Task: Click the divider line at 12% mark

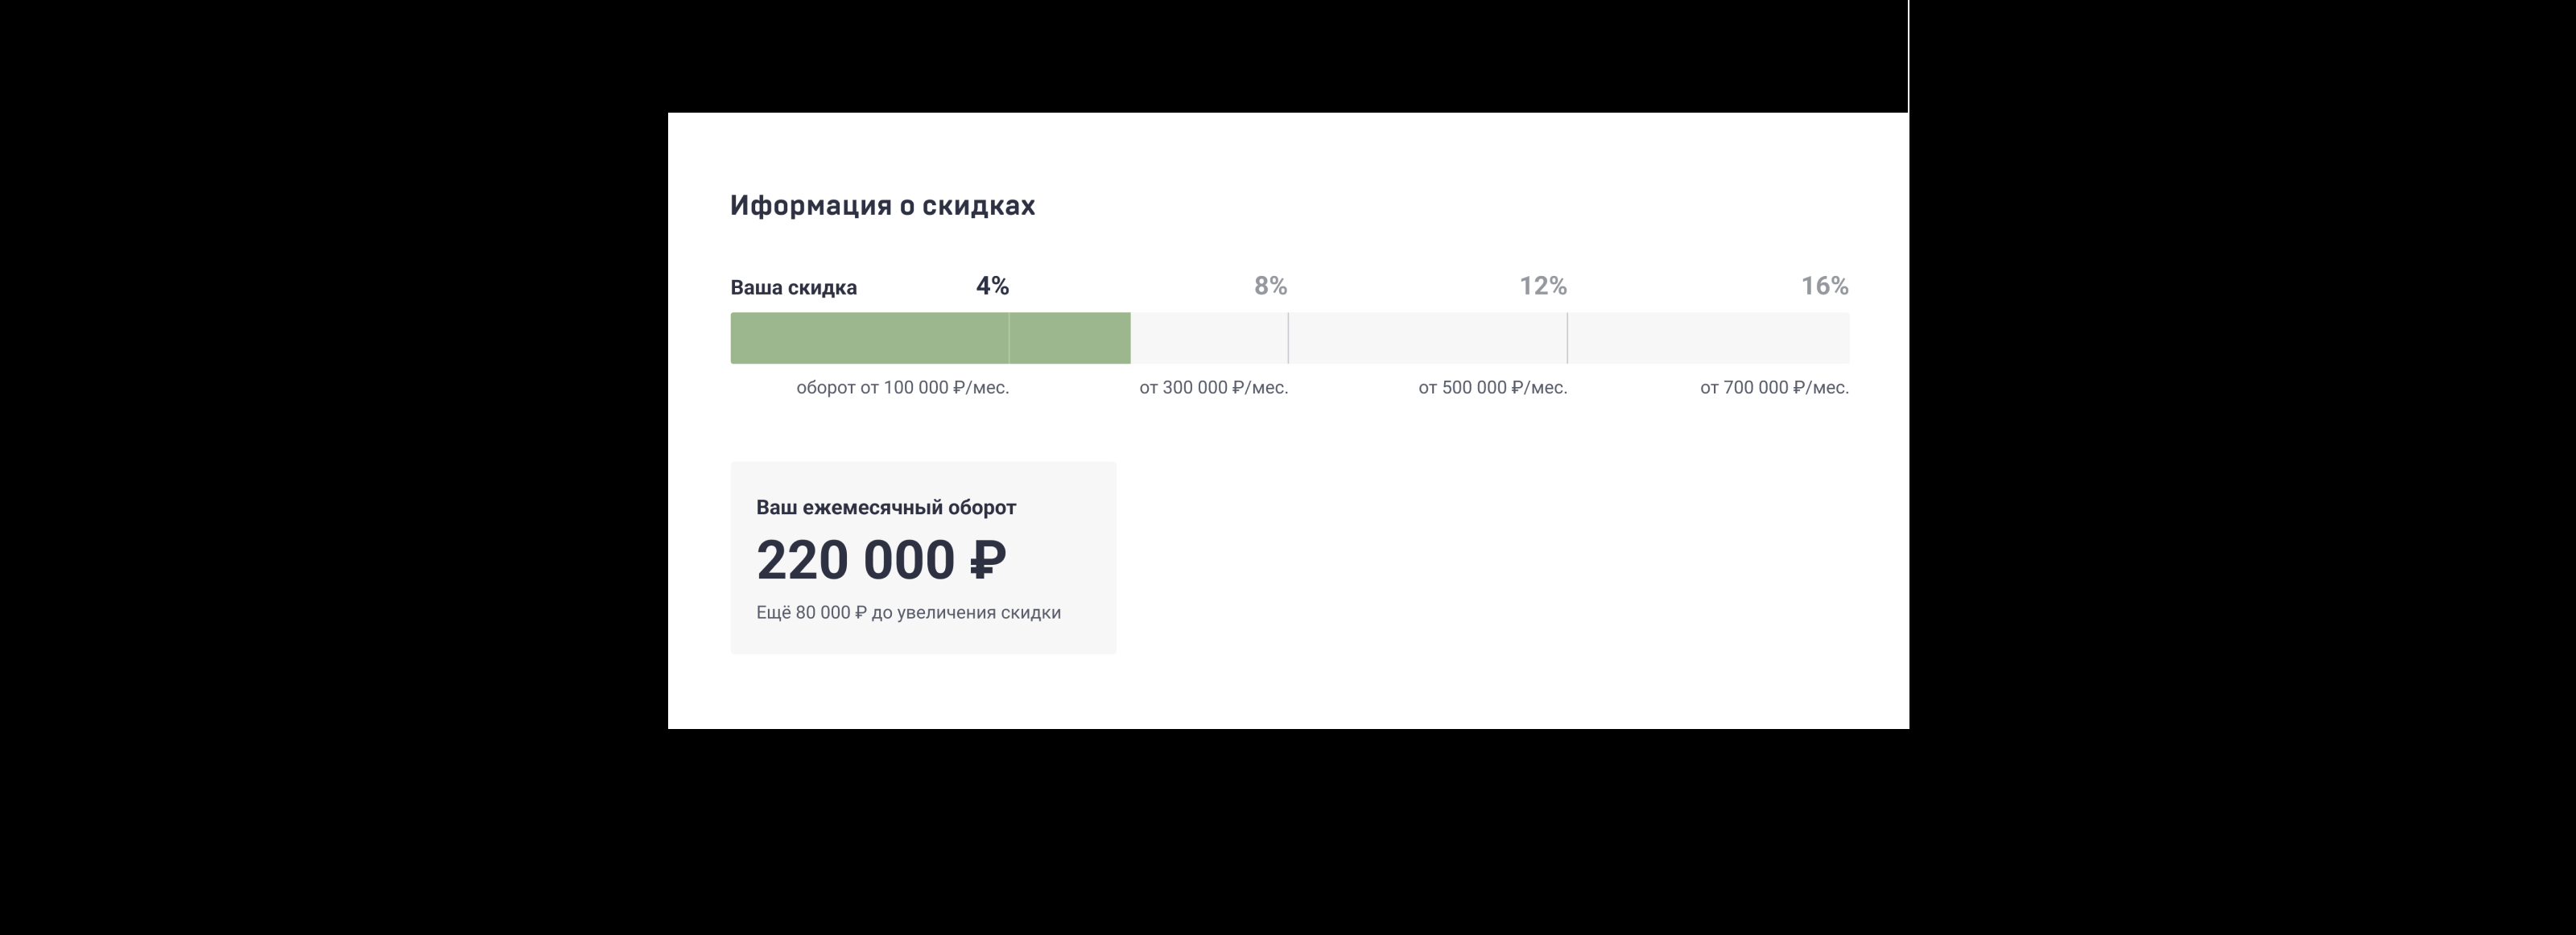Action: (1567, 338)
